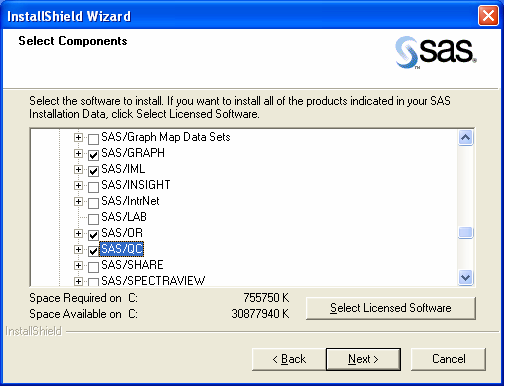Expand the SAS/QC tree node
Viewport: 505px width, 387px height.
point(78,249)
